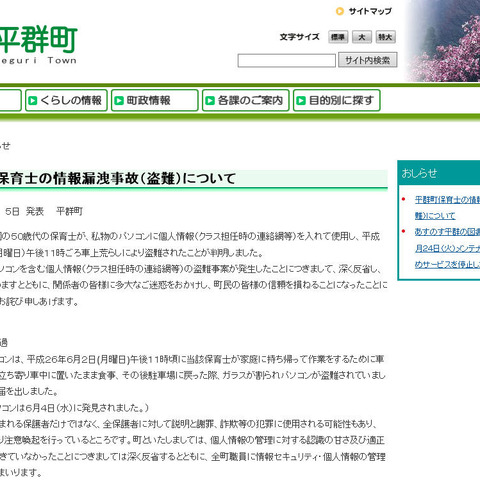480x480 pixels.
Task: Click green arrow icon beside 目的別に探す
Action: pos(301,100)
